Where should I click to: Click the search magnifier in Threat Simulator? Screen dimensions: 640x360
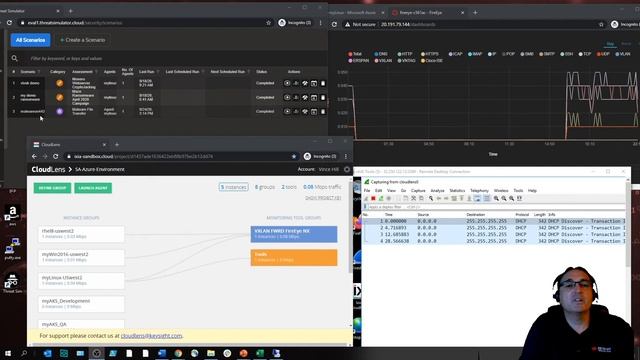(15, 58)
